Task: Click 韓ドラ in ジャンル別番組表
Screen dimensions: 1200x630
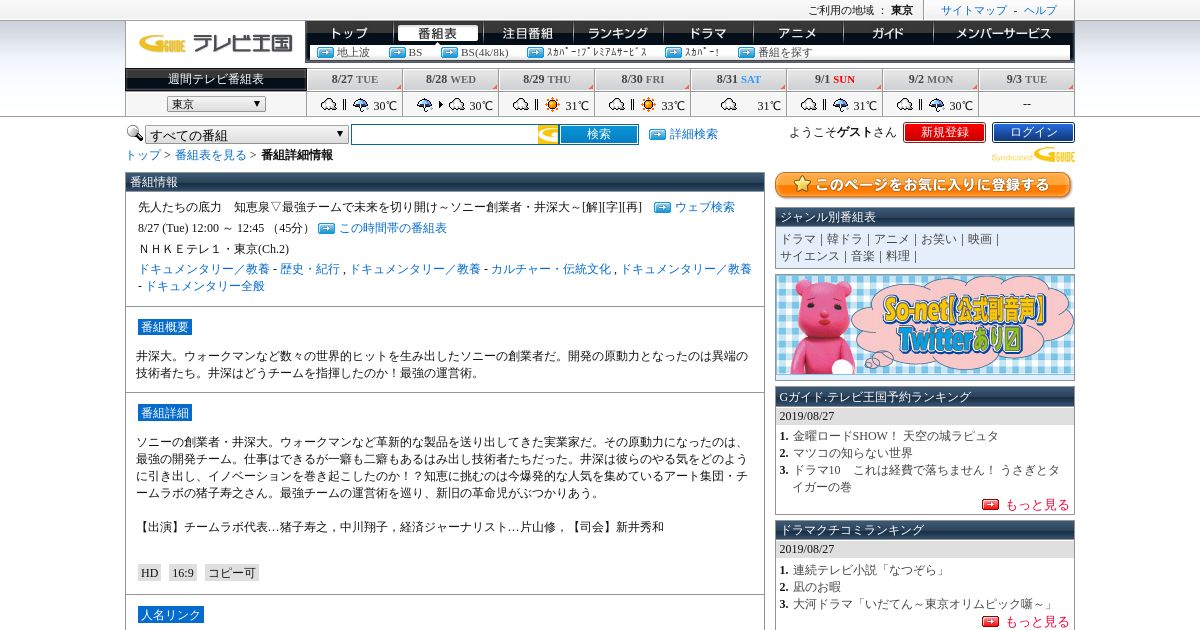Action: click(844, 239)
